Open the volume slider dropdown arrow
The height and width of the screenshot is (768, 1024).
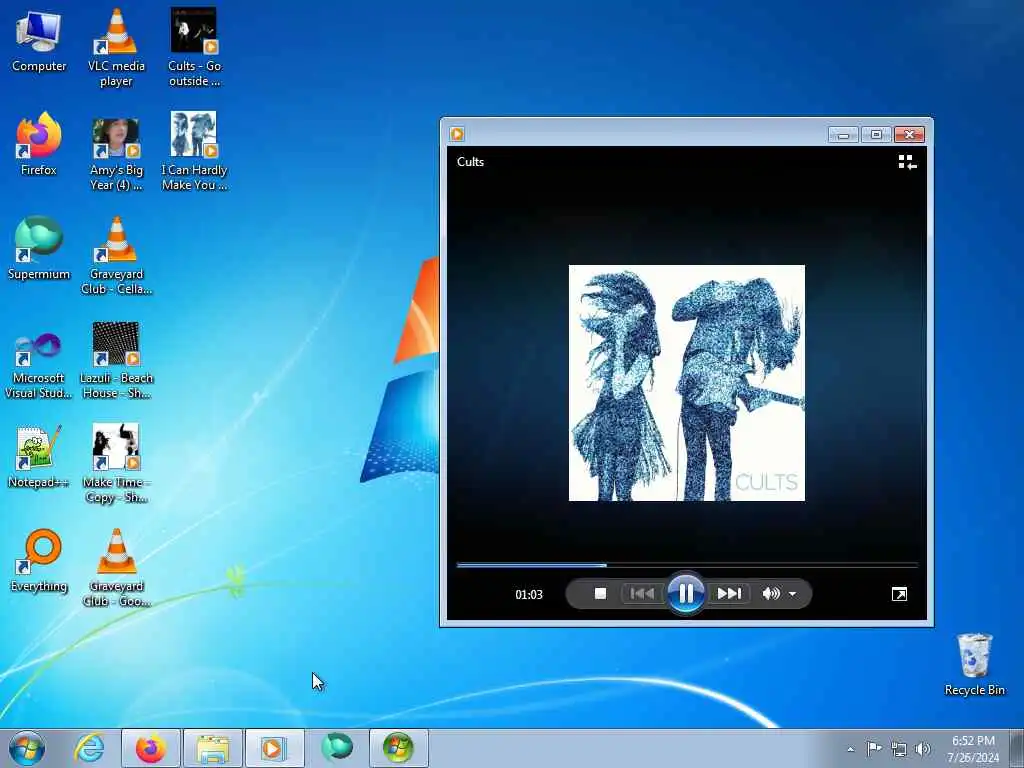coord(792,594)
